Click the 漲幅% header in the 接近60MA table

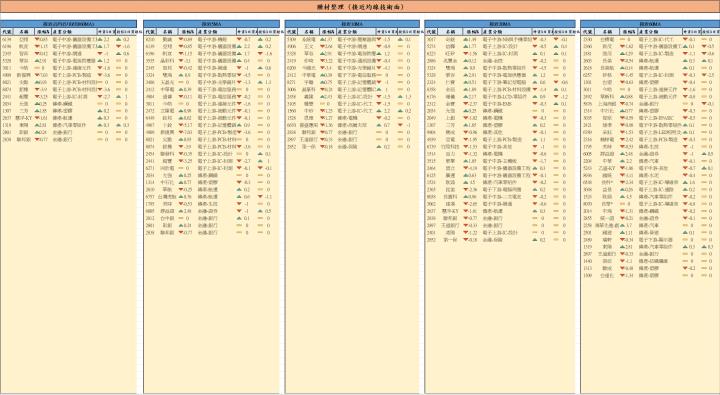click(x=629, y=32)
